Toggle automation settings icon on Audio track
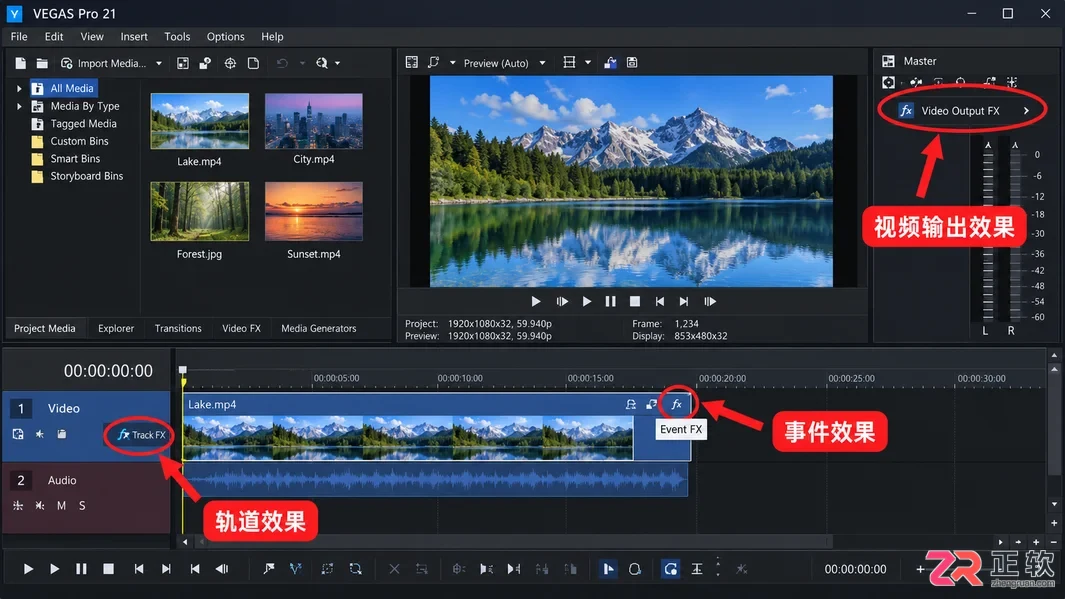The height and width of the screenshot is (599, 1065). 18,506
